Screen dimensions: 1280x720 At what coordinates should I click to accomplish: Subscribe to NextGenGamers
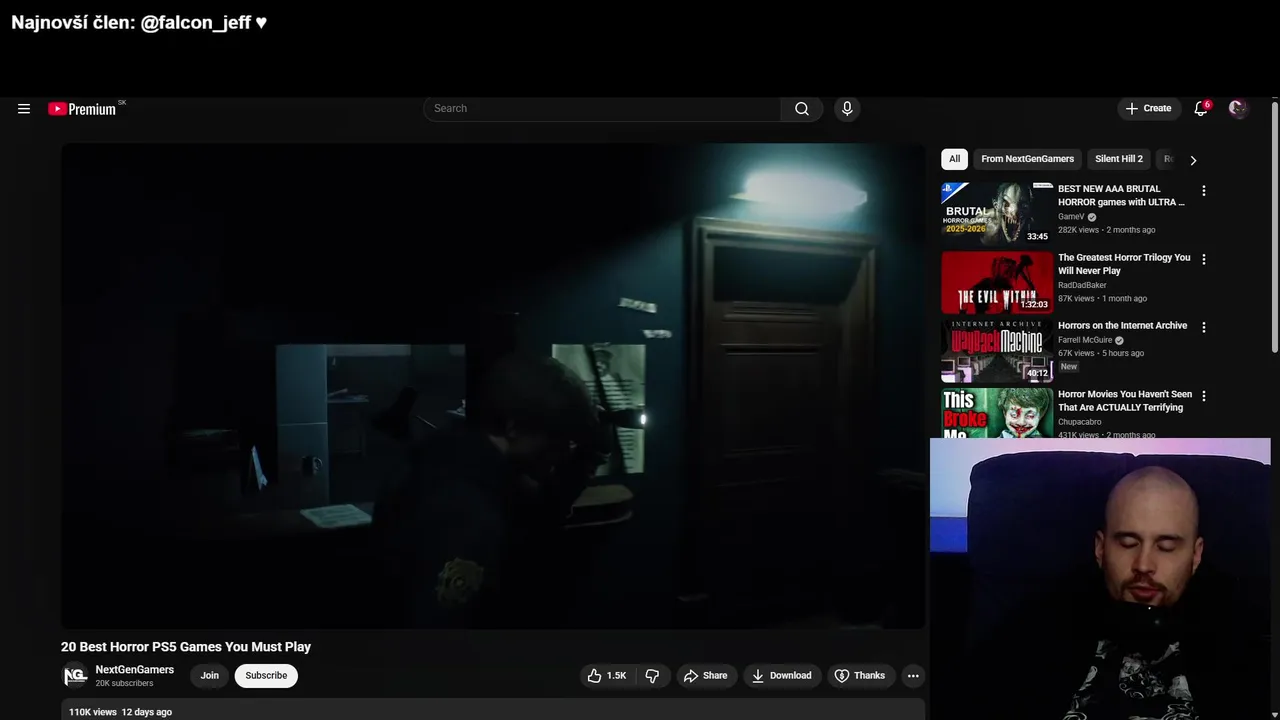tap(266, 676)
